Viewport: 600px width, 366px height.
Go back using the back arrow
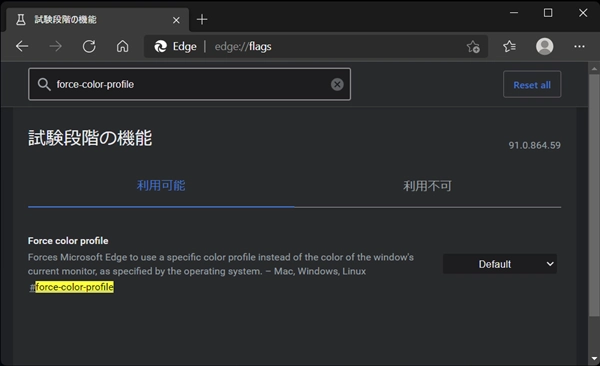tap(22, 46)
